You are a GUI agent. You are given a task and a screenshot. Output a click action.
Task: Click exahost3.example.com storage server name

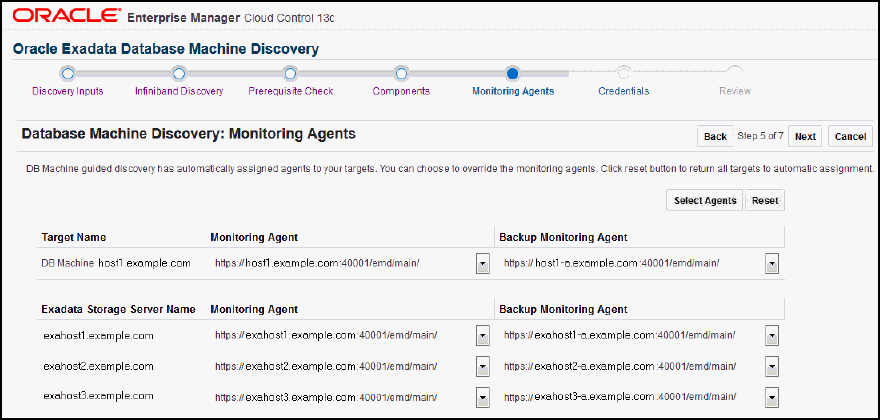(98, 396)
